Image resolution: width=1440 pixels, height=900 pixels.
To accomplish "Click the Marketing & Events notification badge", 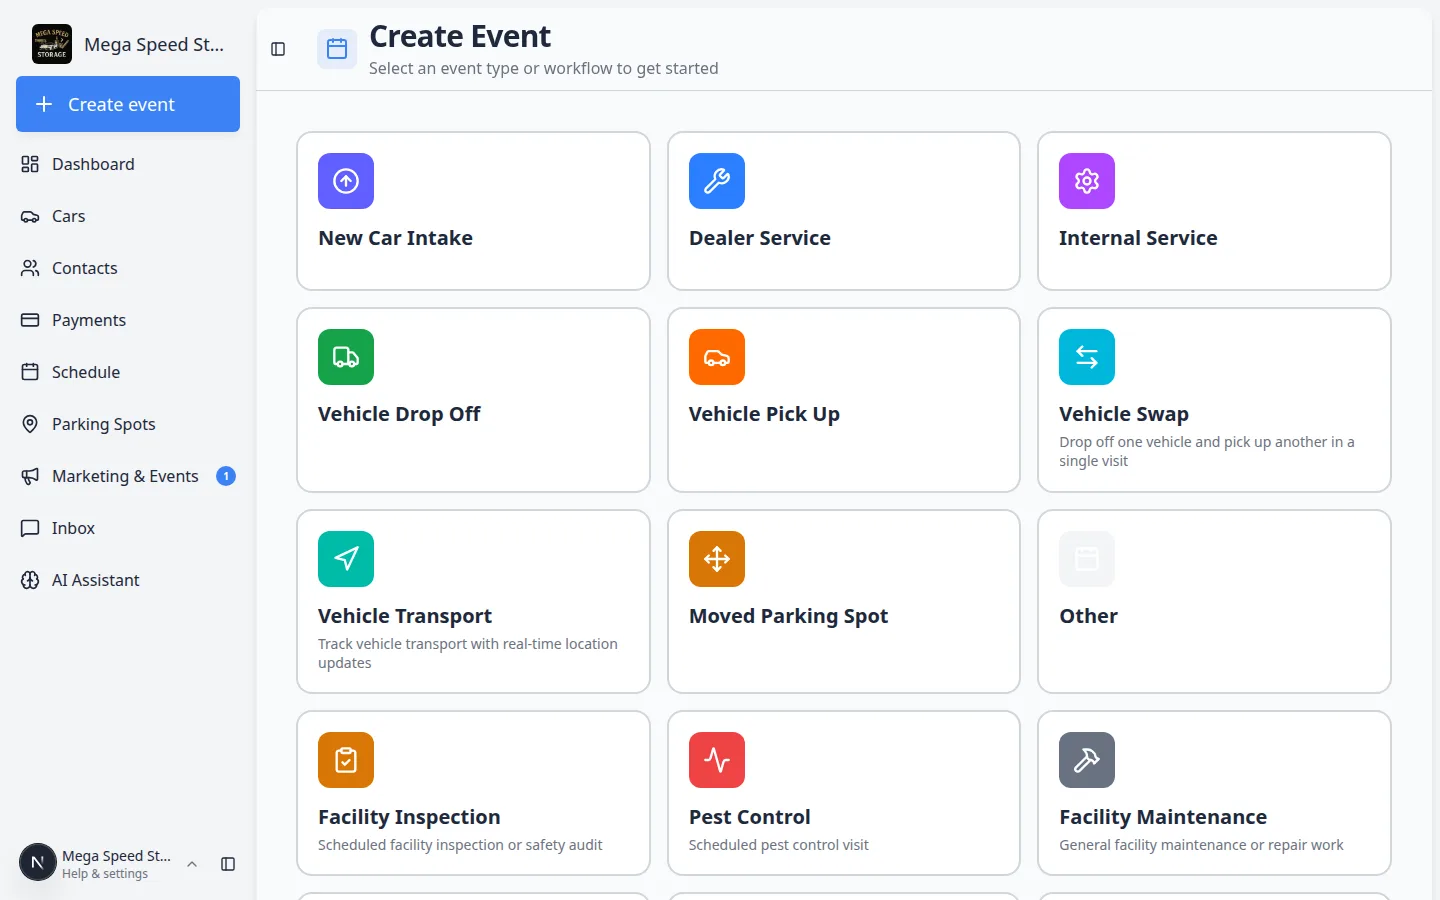I will [x=226, y=476].
